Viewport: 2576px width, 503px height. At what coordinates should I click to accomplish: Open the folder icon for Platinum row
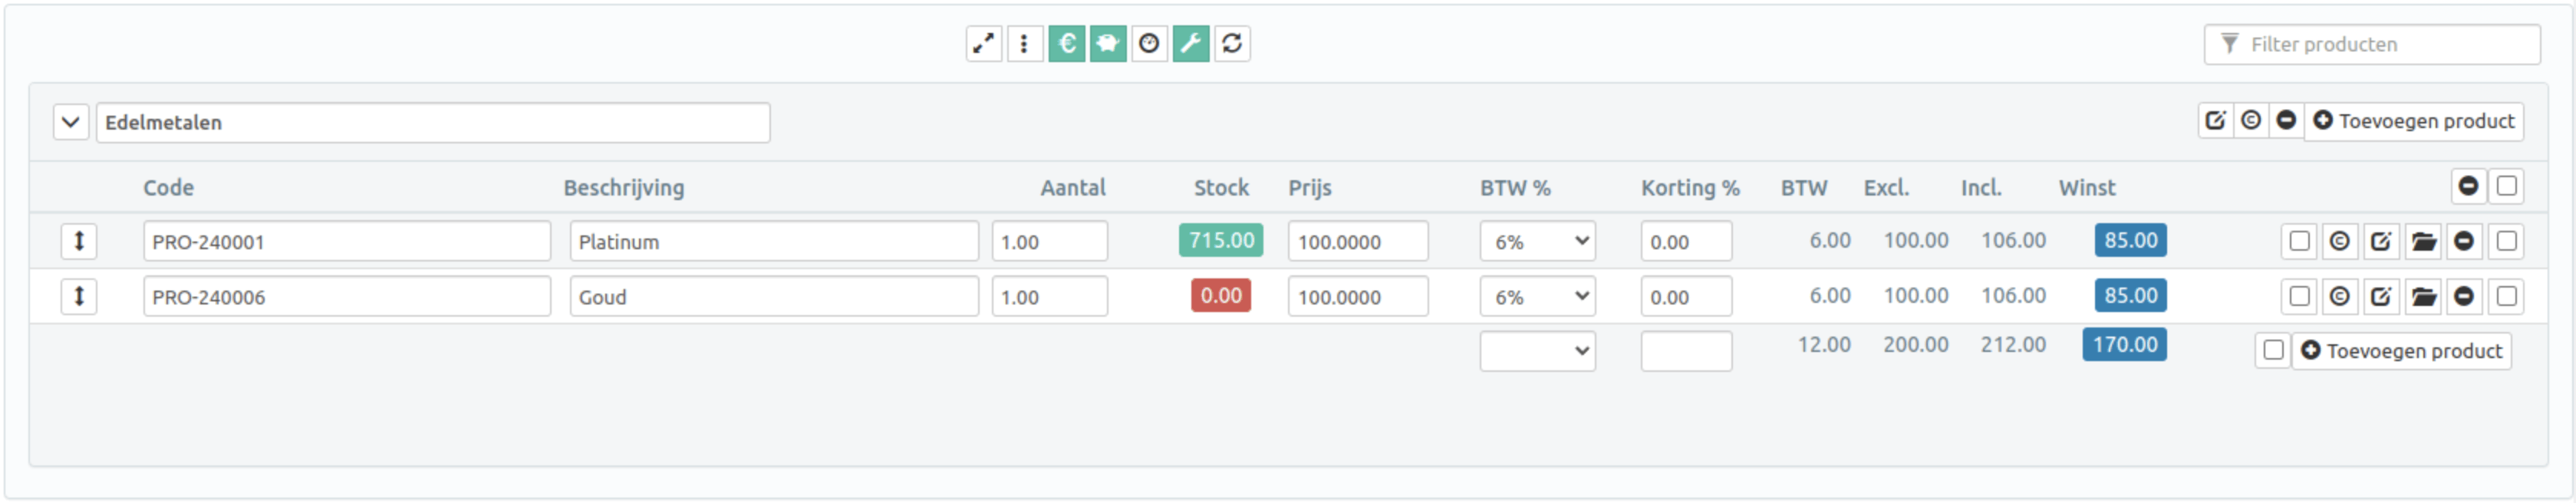click(x=2423, y=241)
